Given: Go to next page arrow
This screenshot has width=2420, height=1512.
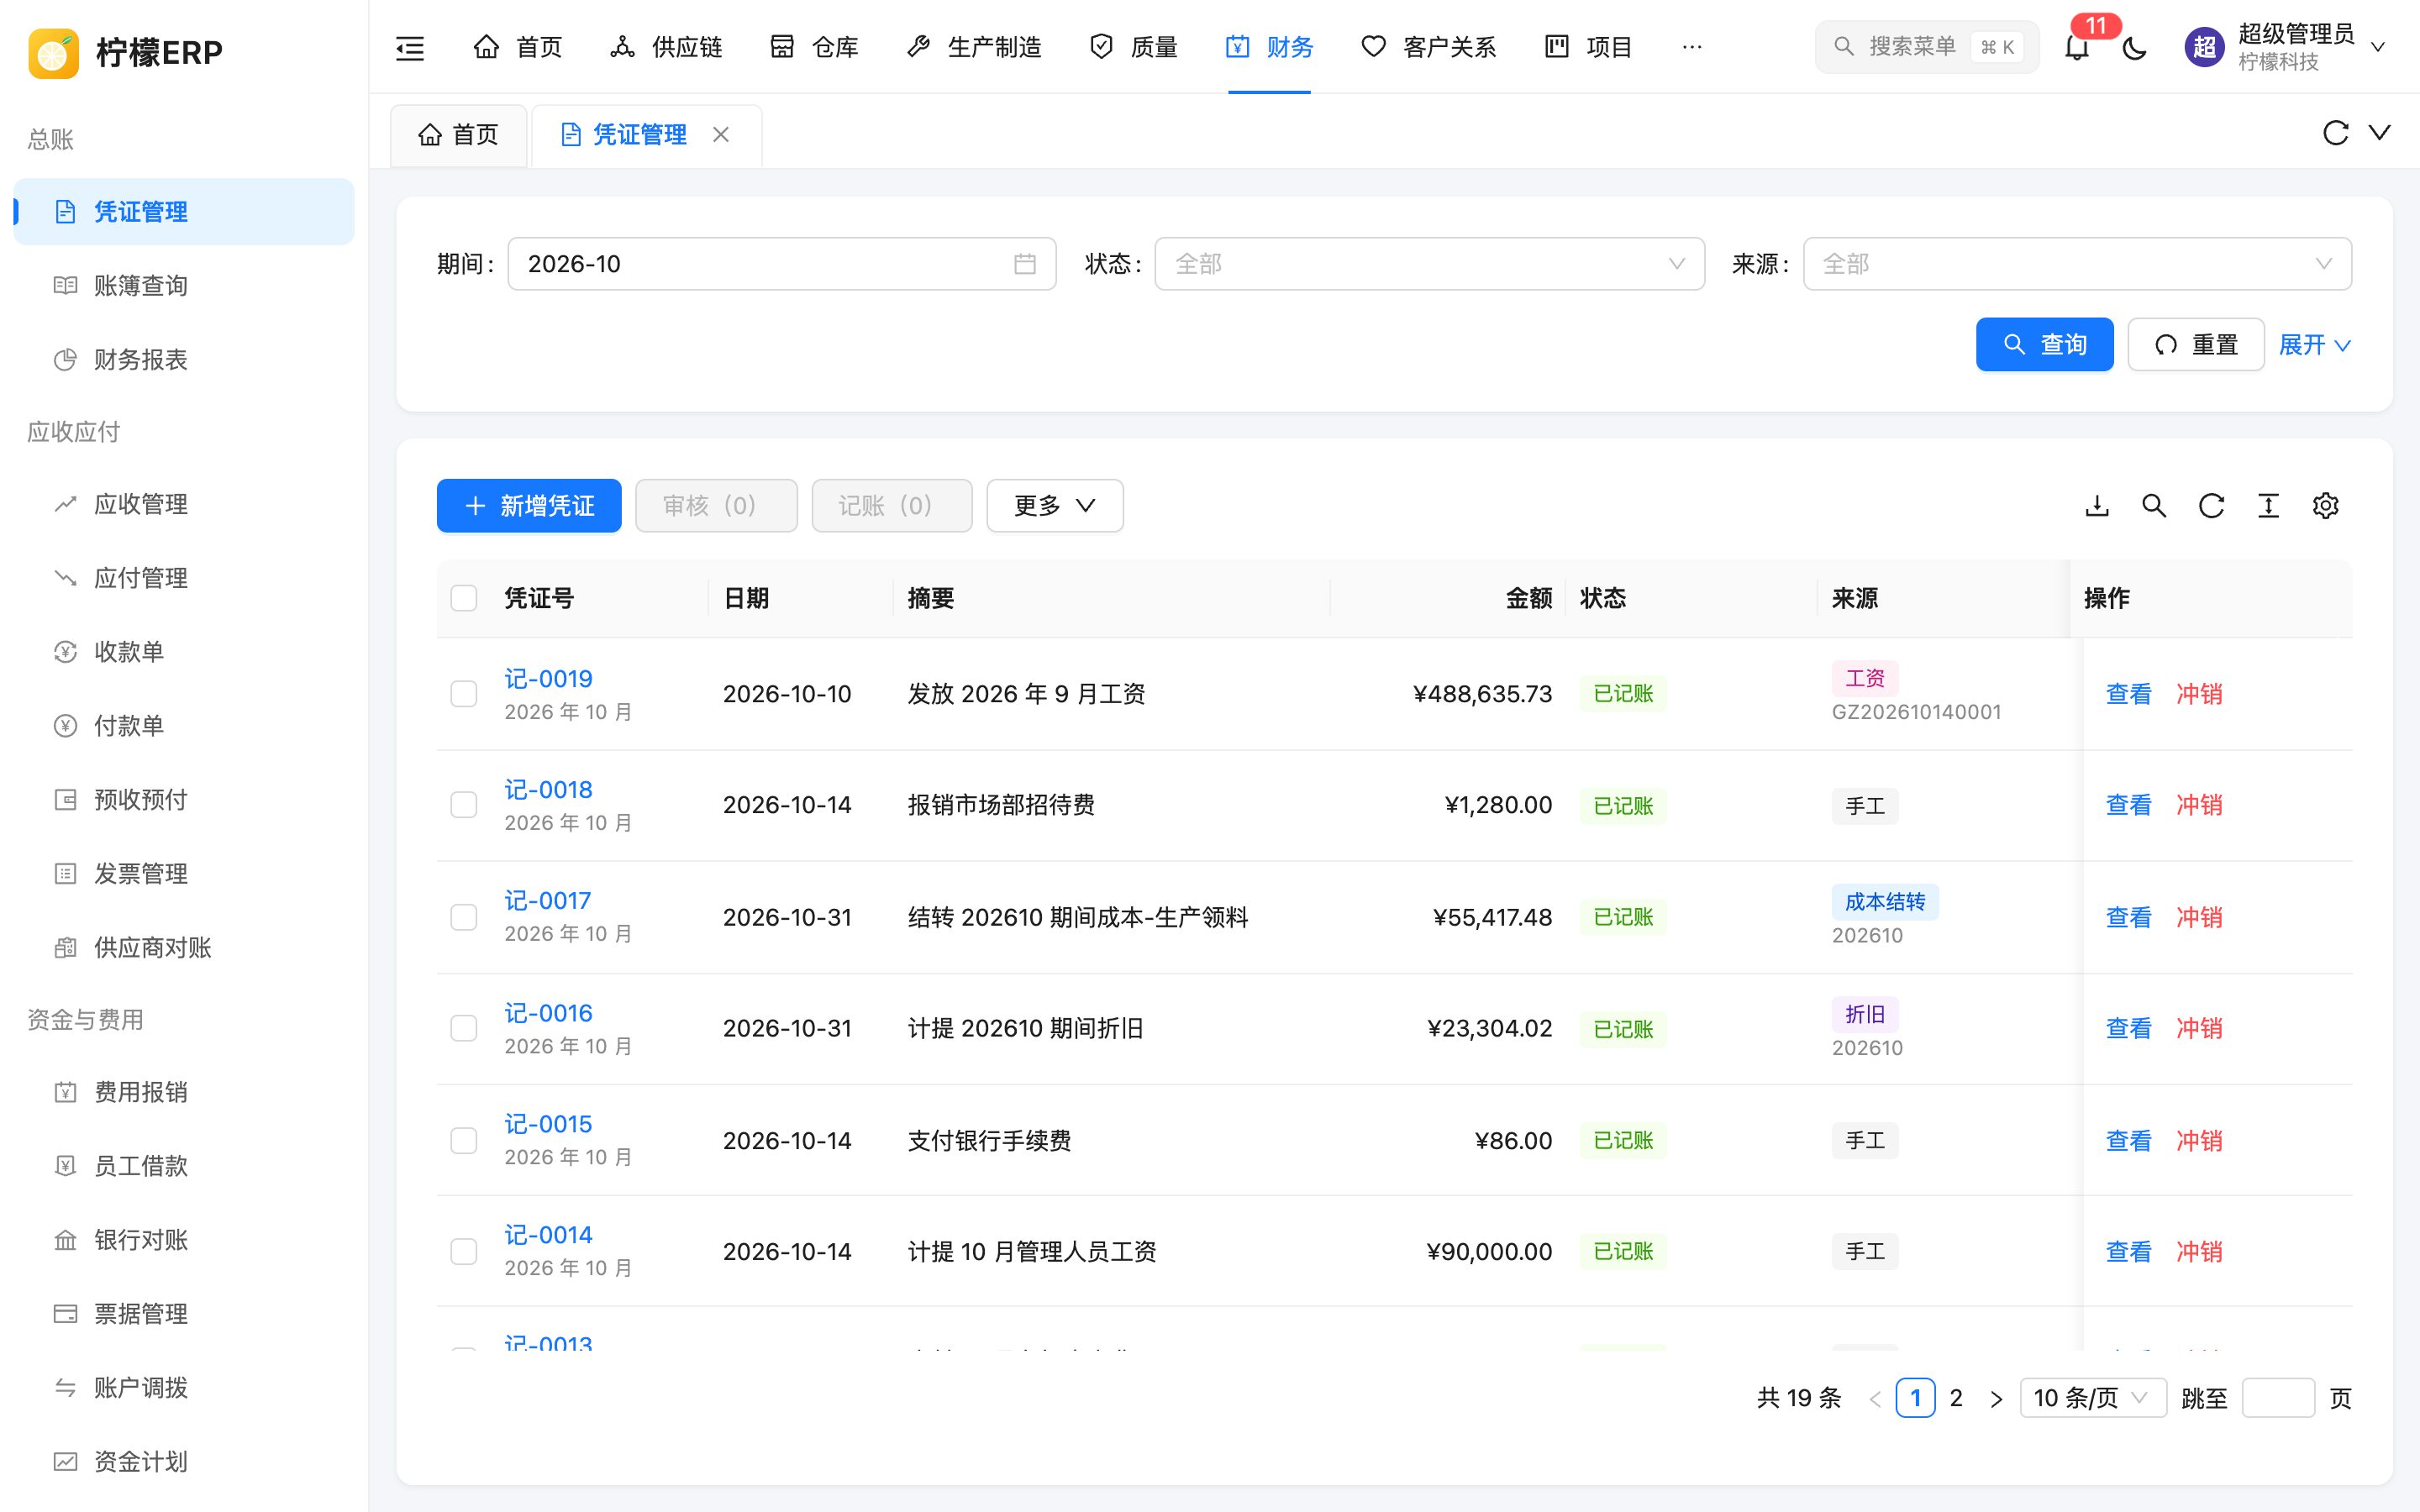Looking at the screenshot, I should click(1996, 1398).
